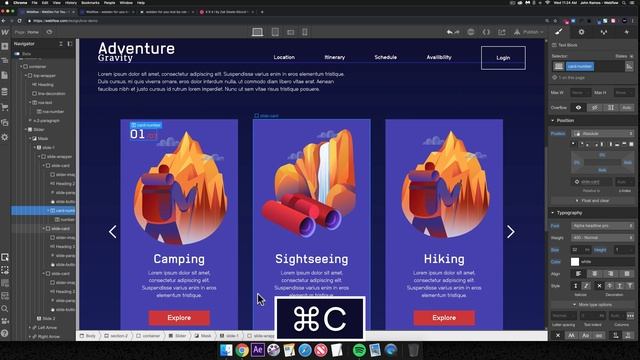Open the Assets panel
This screenshot has width=640, height=360.
pos(5,122)
